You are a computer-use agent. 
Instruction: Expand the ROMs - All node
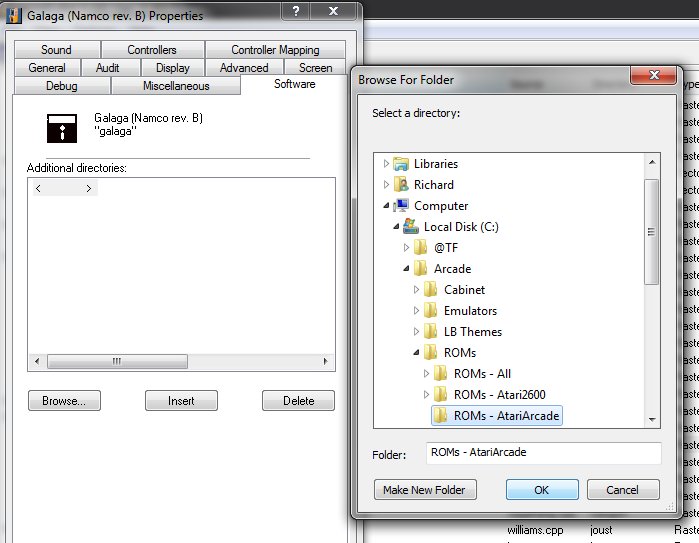point(426,373)
